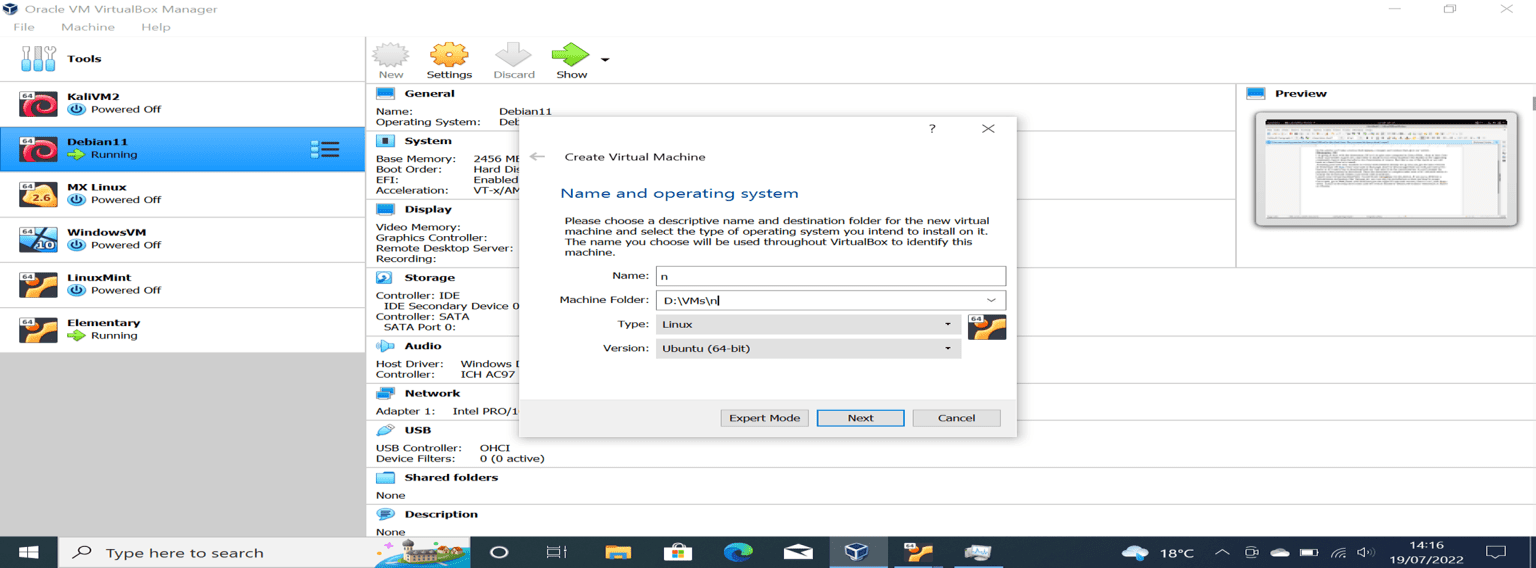Open the Machine menu
Viewport: 1536px width, 568px height.
pos(88,27)
